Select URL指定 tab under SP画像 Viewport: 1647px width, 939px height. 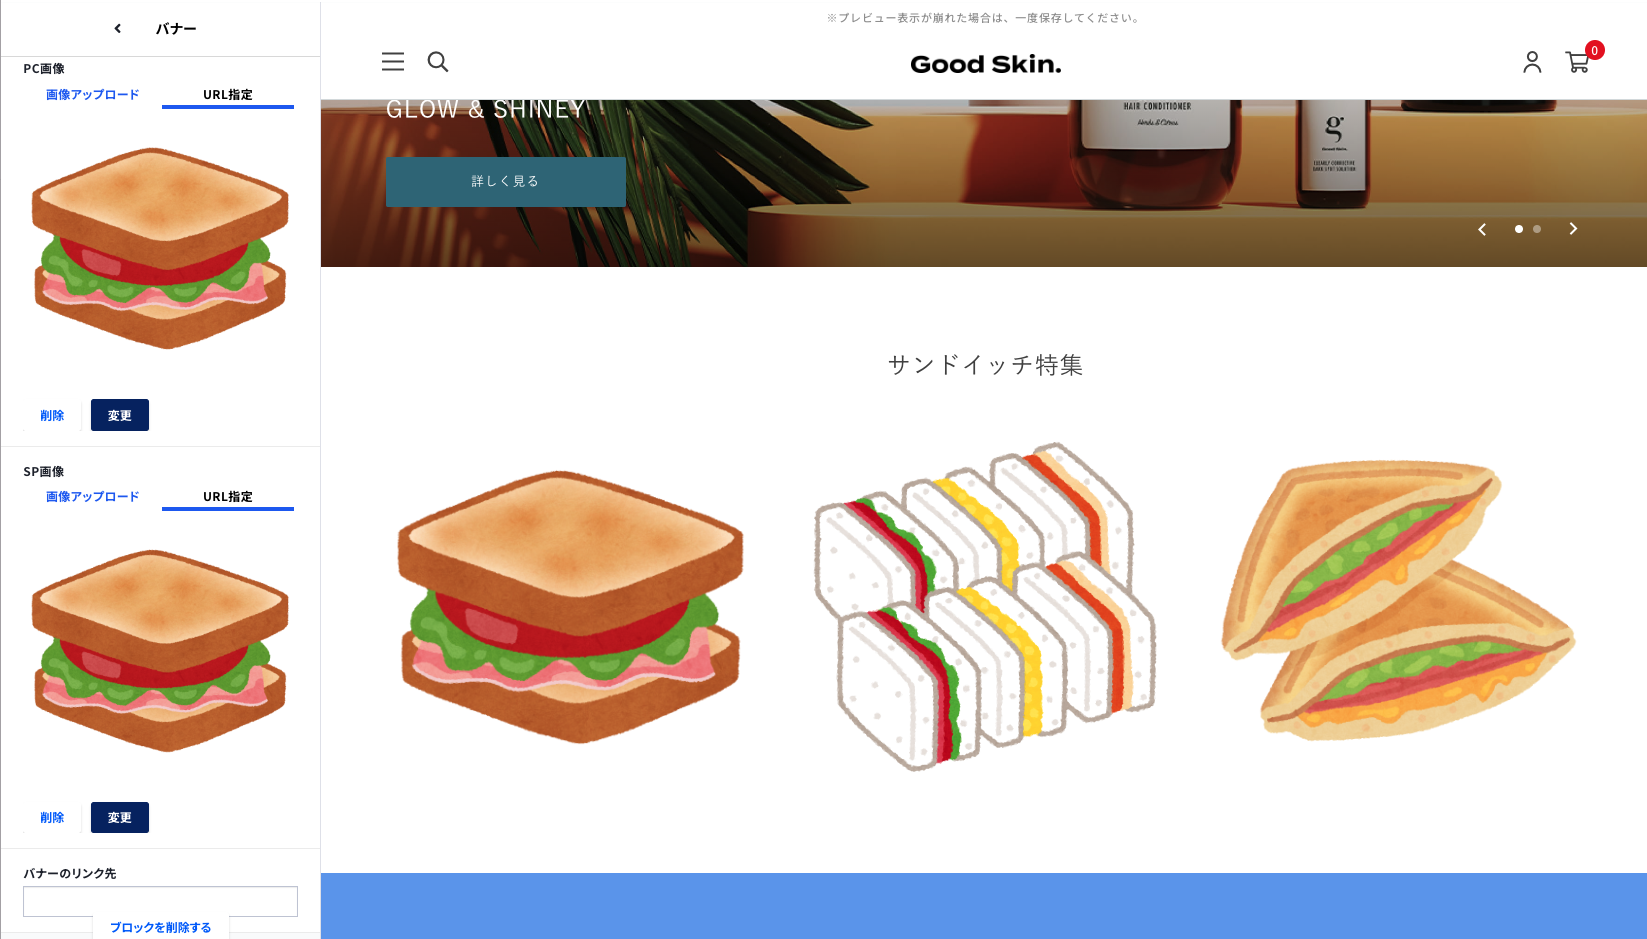pyautogui.click(x=228, y=497)
